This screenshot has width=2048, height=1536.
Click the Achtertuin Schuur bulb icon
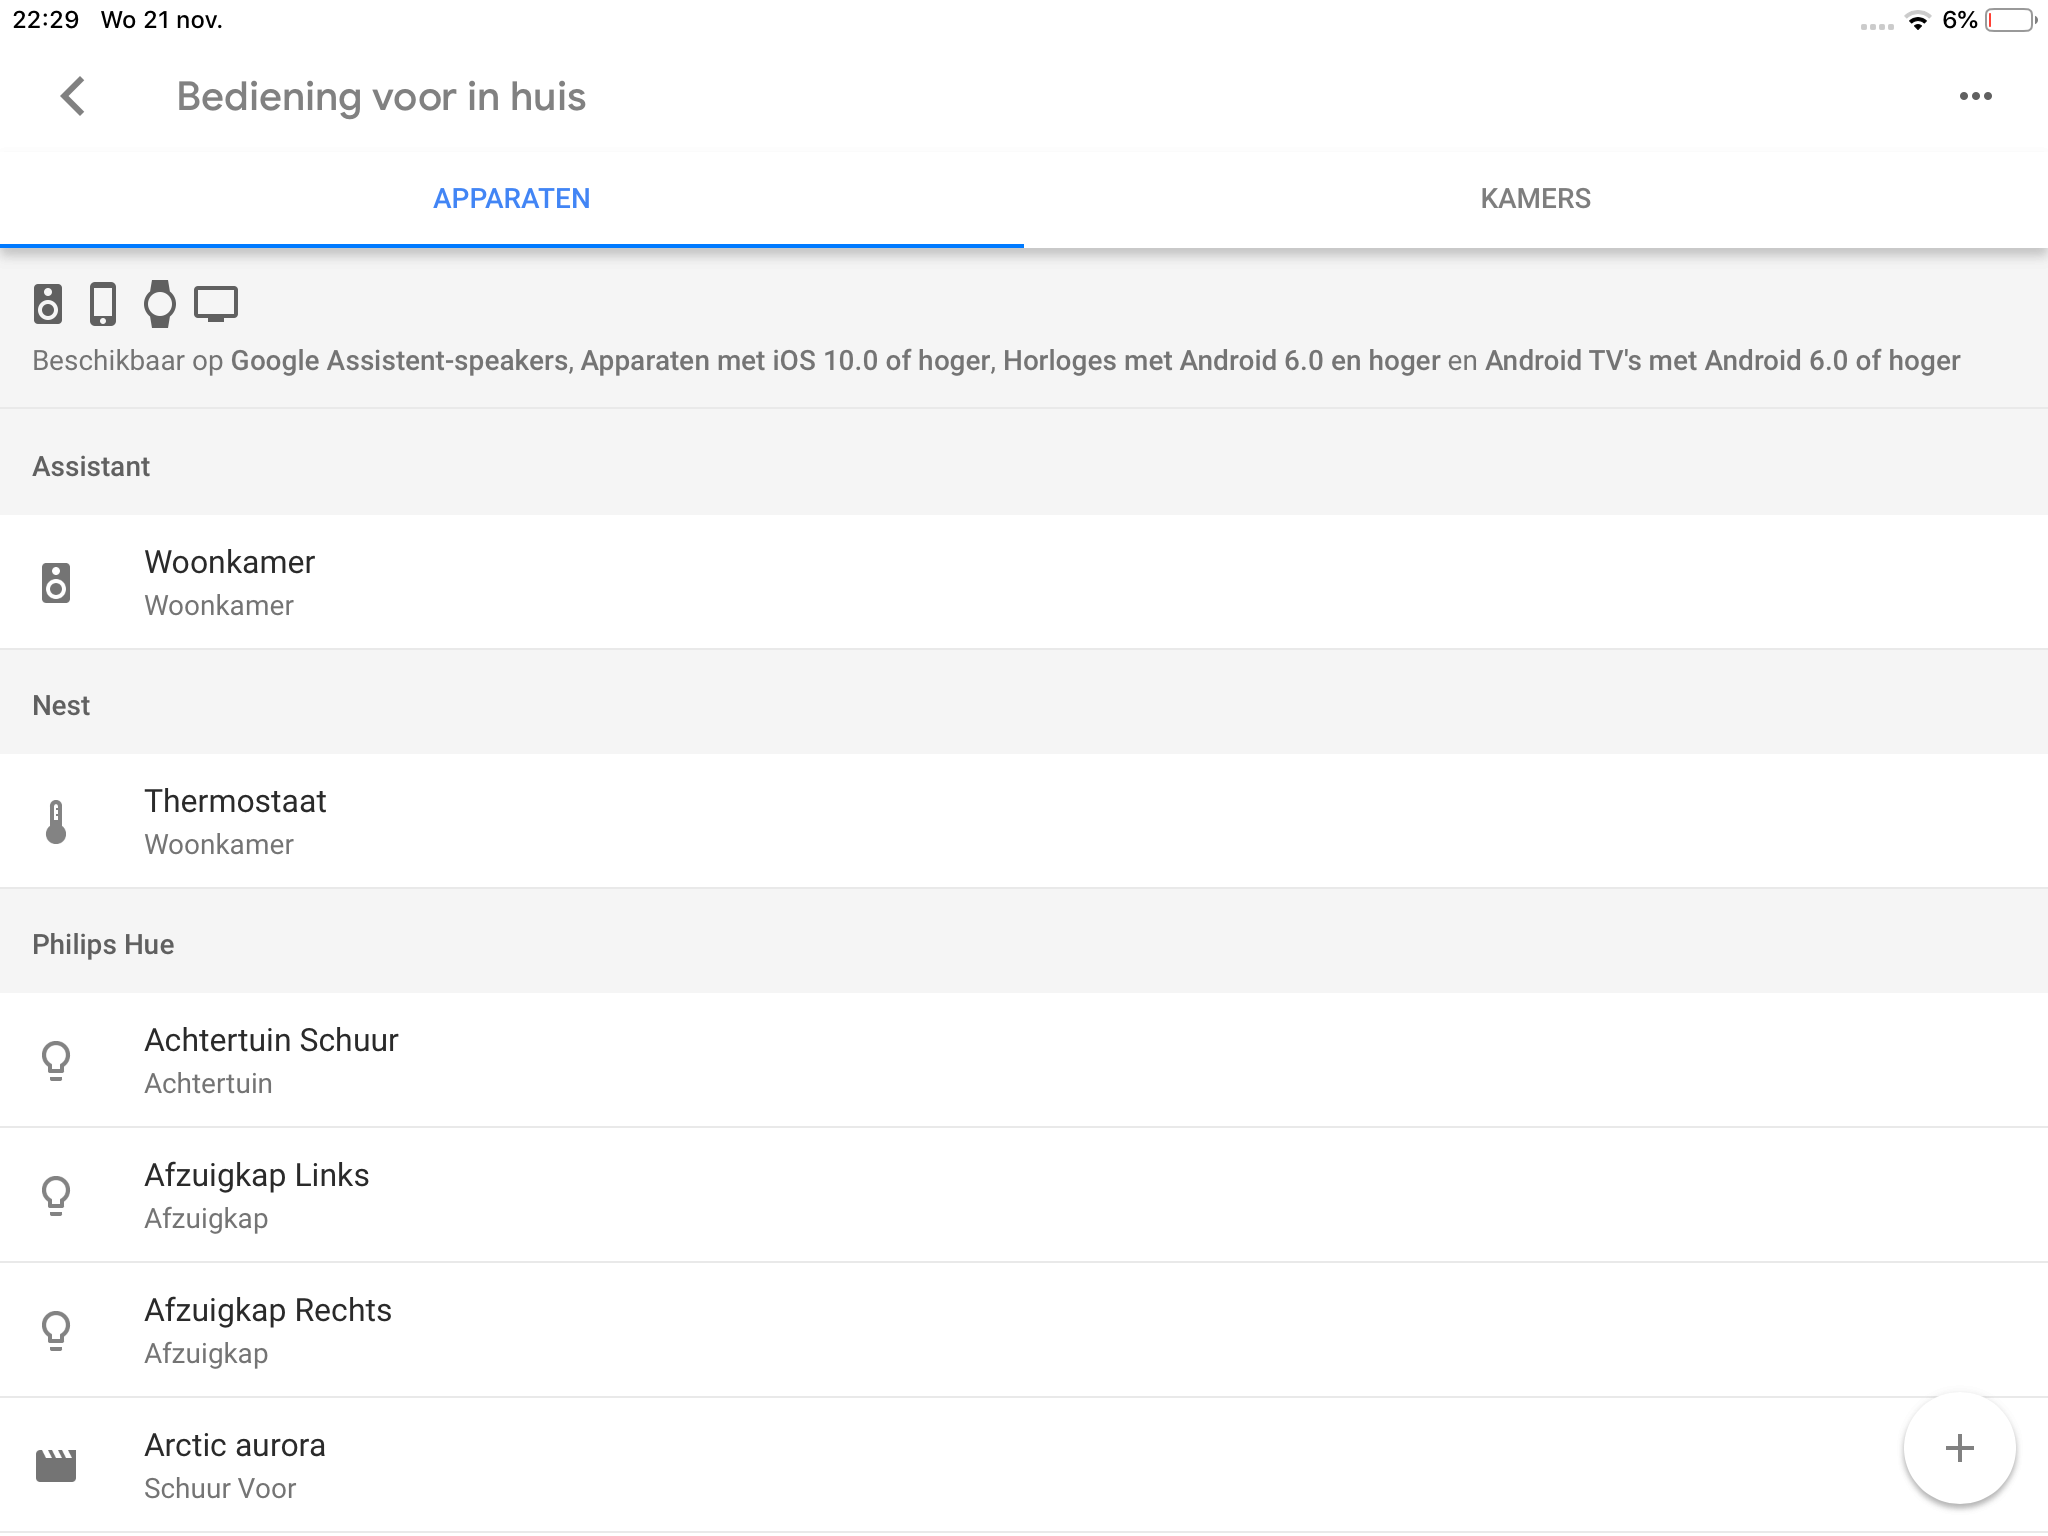tap(56, 1061)
